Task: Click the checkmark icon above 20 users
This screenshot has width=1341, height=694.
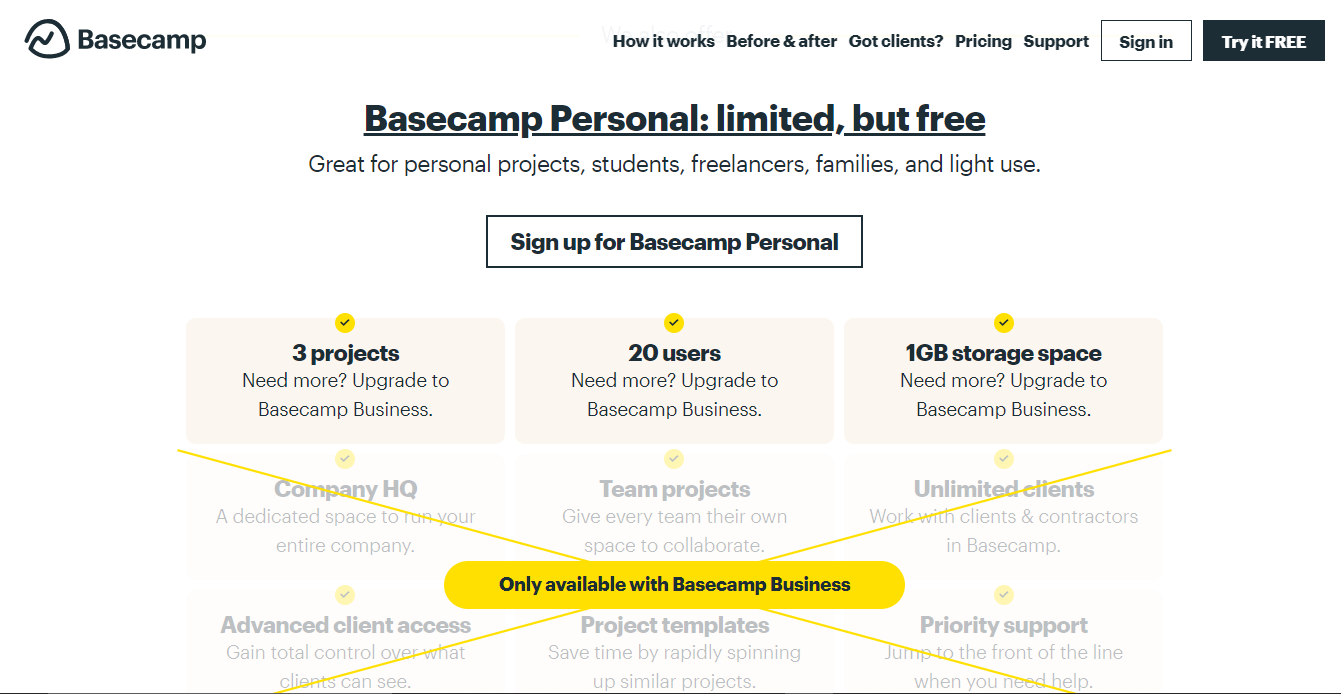Action: 674,323
